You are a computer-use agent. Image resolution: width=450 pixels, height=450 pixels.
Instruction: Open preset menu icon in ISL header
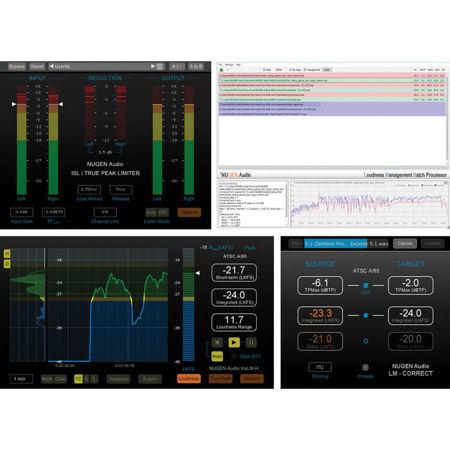click(160, 67)
